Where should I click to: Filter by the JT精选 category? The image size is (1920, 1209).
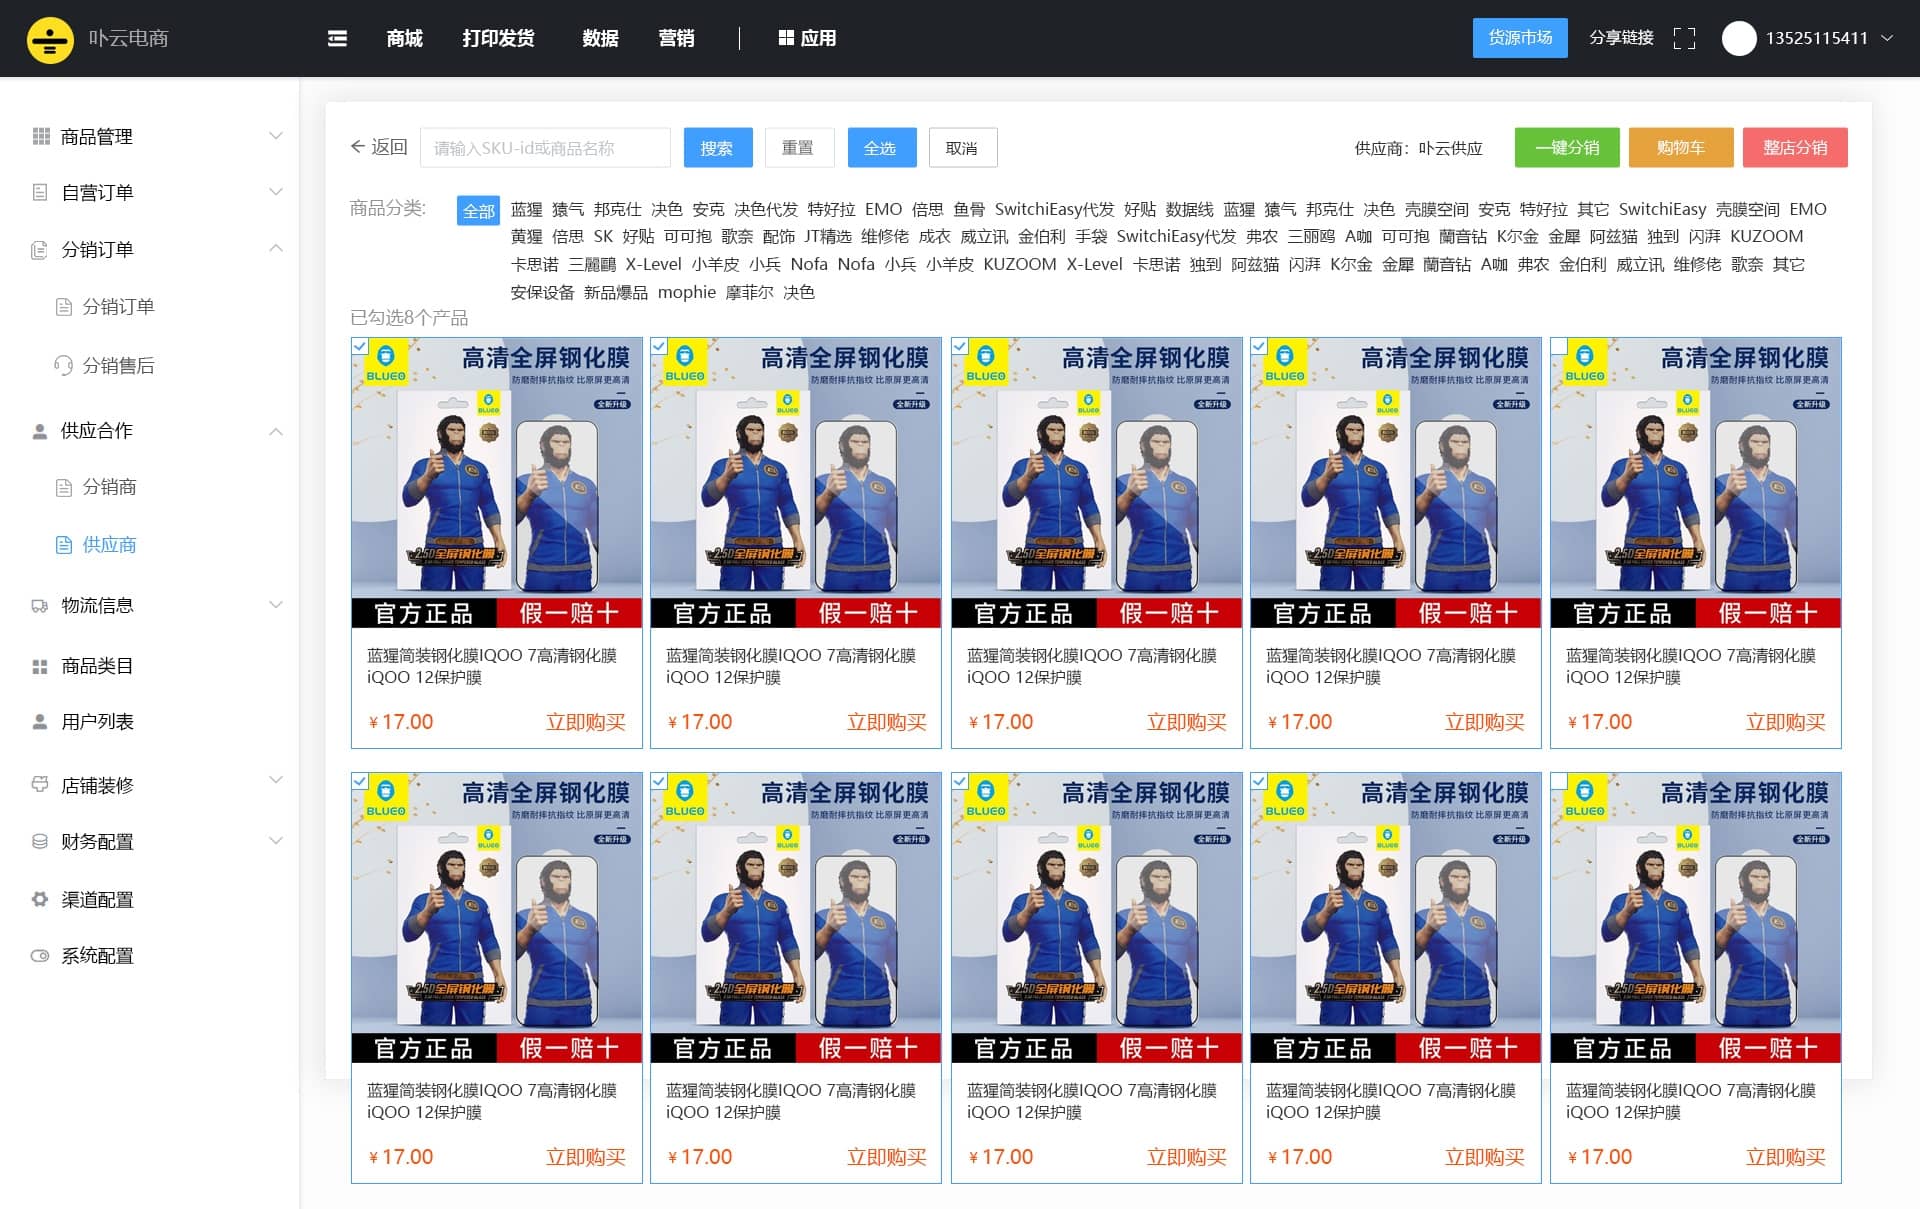coord(828,236)
